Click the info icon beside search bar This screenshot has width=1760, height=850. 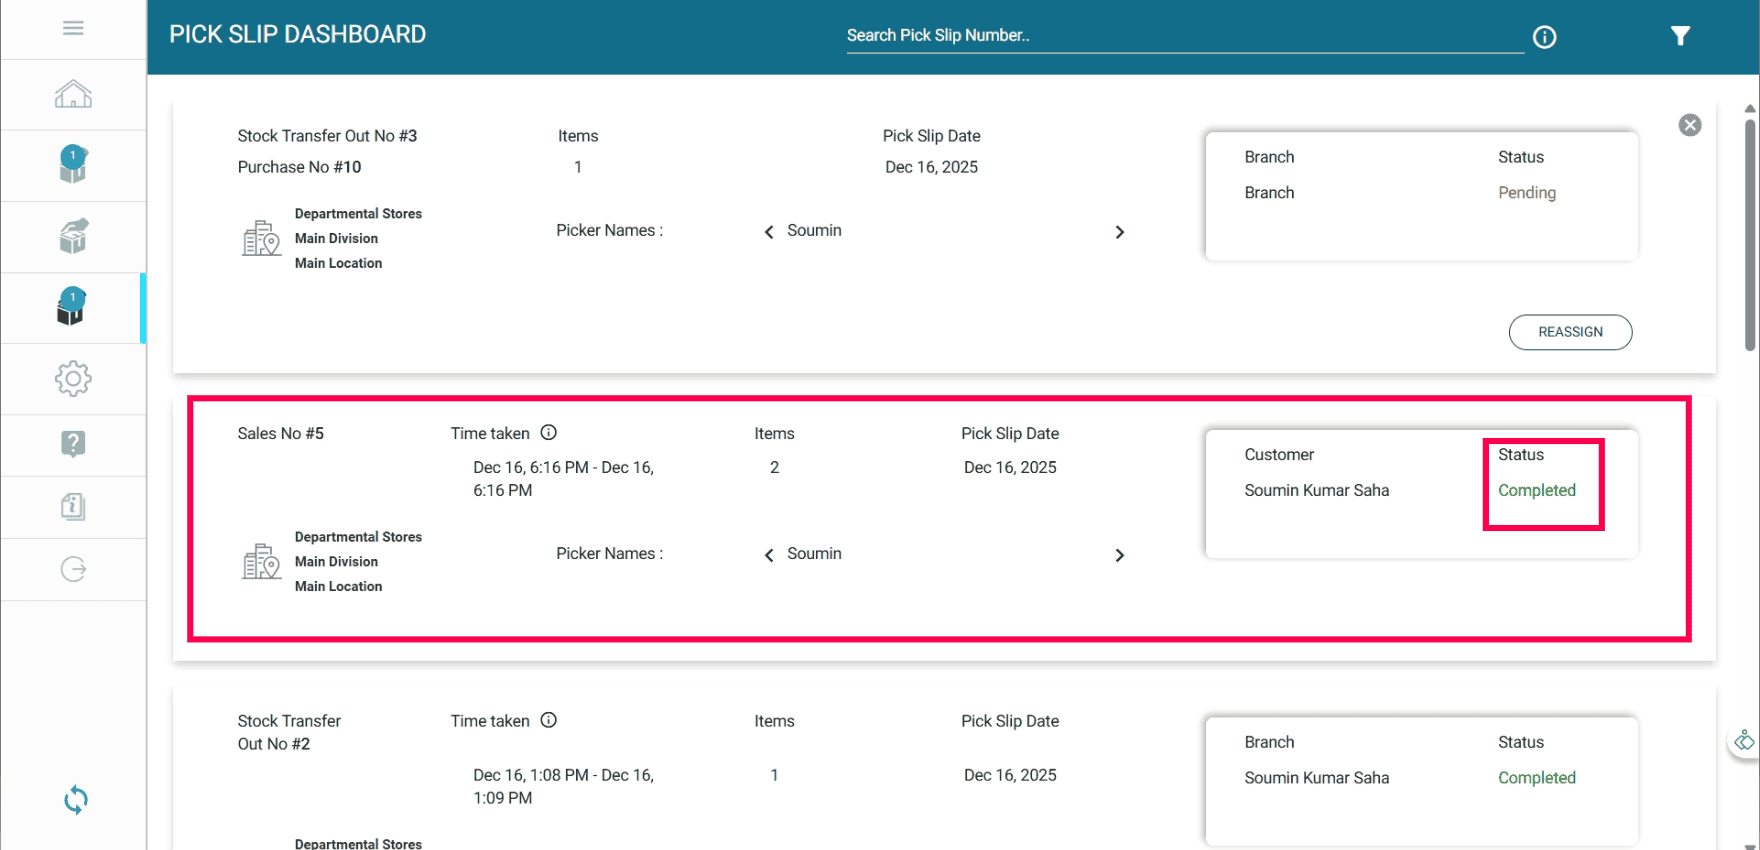(x=1544, y=37)
